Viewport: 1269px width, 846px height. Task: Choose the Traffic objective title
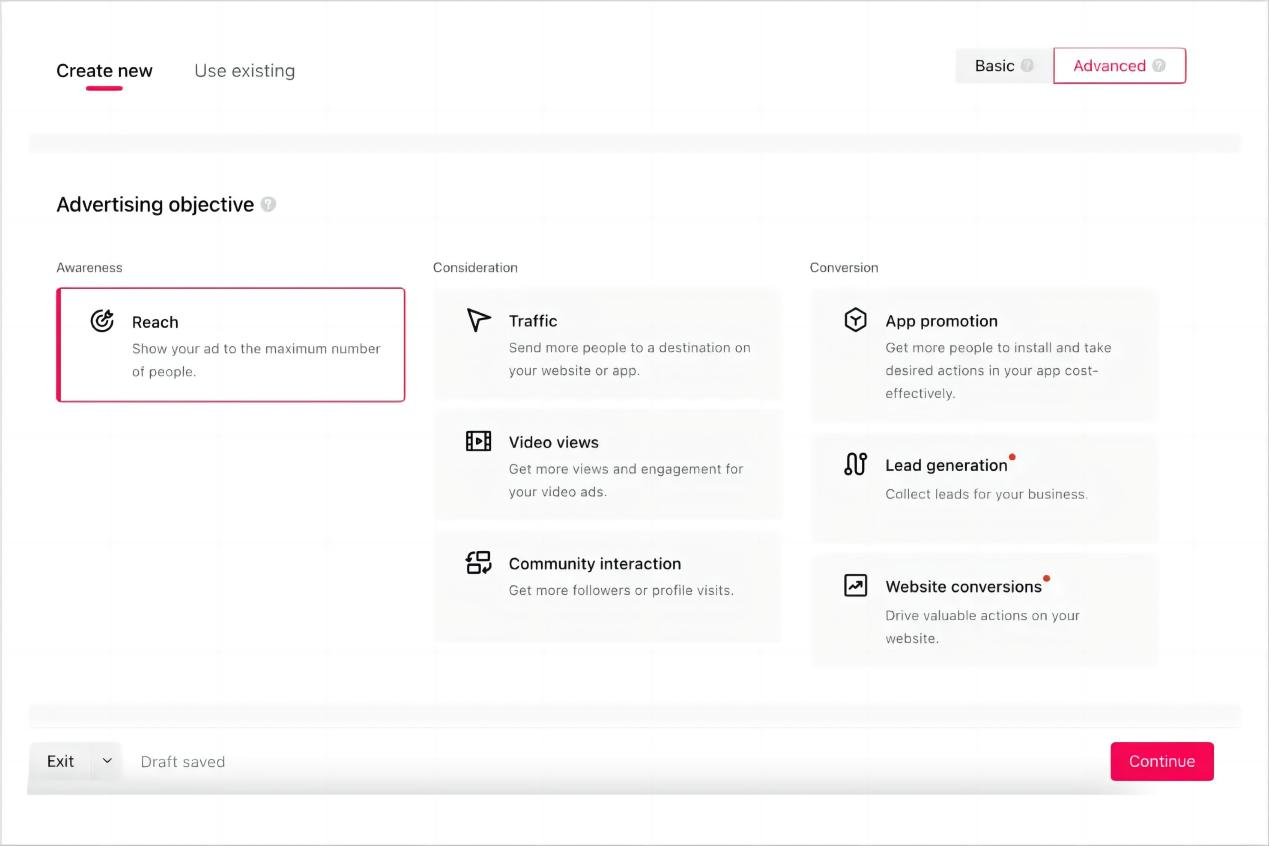pyautogui.click(x=533, y=321)
